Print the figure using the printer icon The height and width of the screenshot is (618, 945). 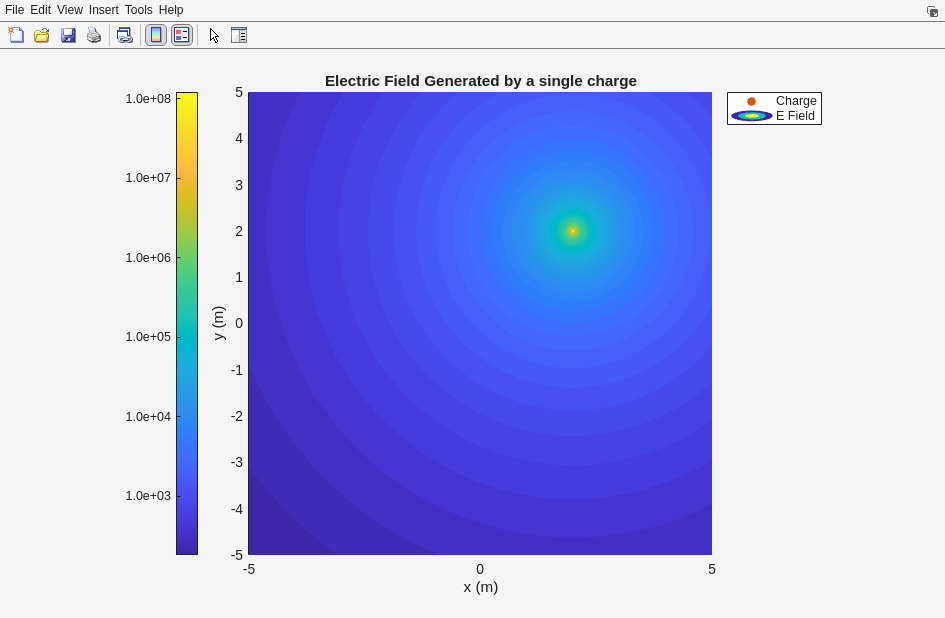pos(94,35)
